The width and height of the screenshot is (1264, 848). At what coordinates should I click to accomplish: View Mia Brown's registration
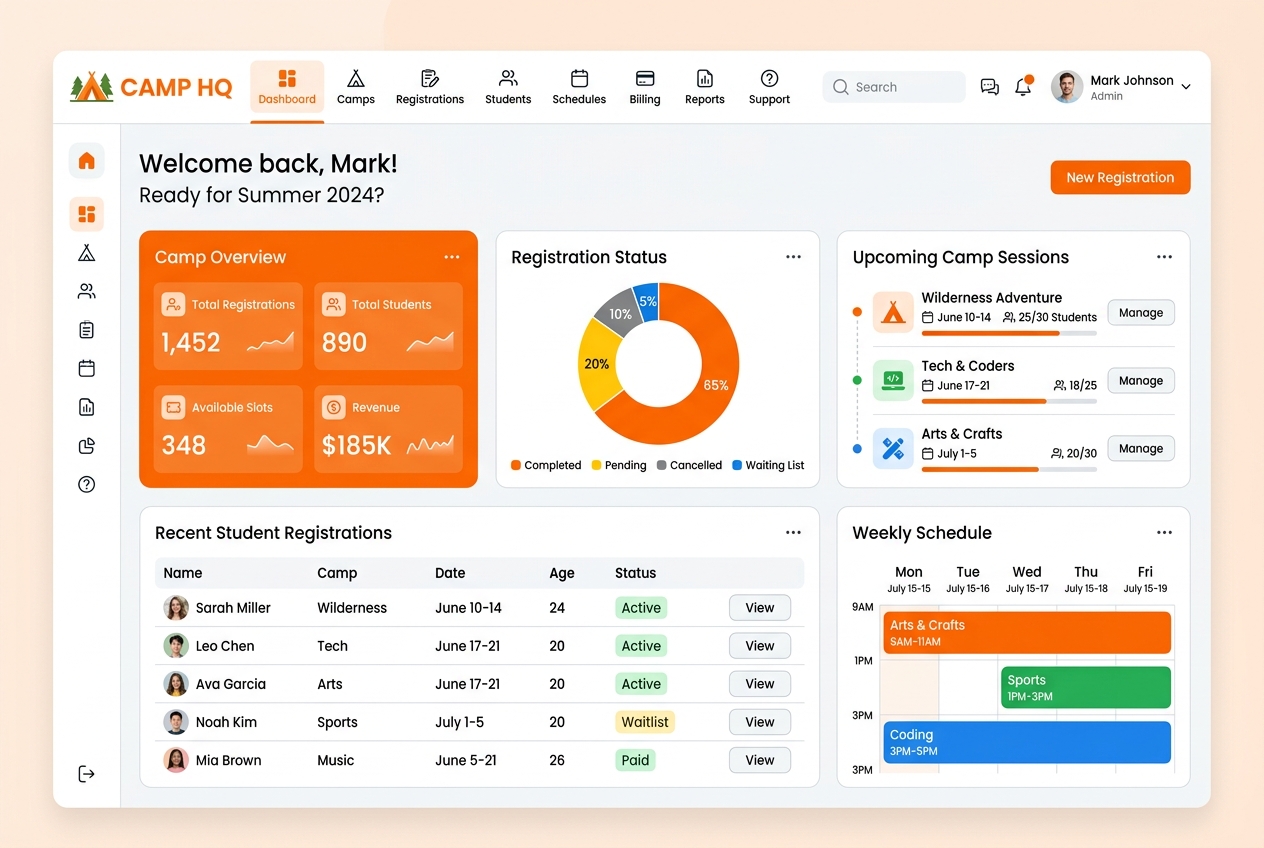[760, 760]
